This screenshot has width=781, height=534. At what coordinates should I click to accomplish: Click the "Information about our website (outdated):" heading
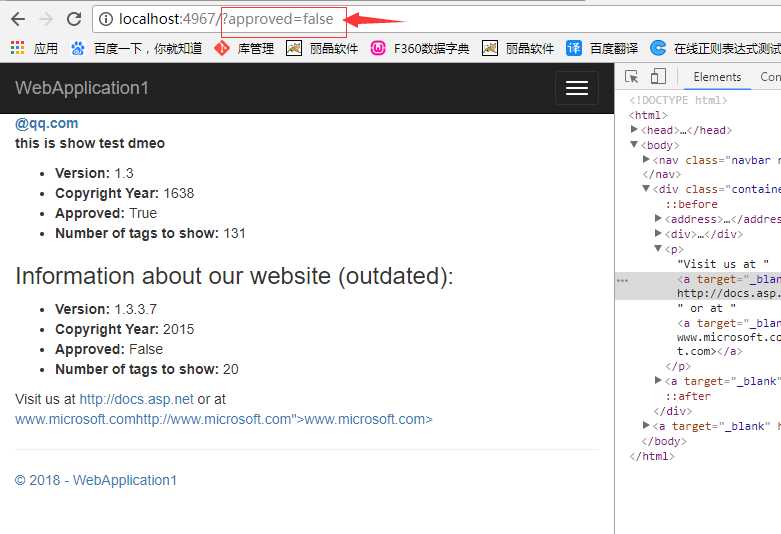234,276
